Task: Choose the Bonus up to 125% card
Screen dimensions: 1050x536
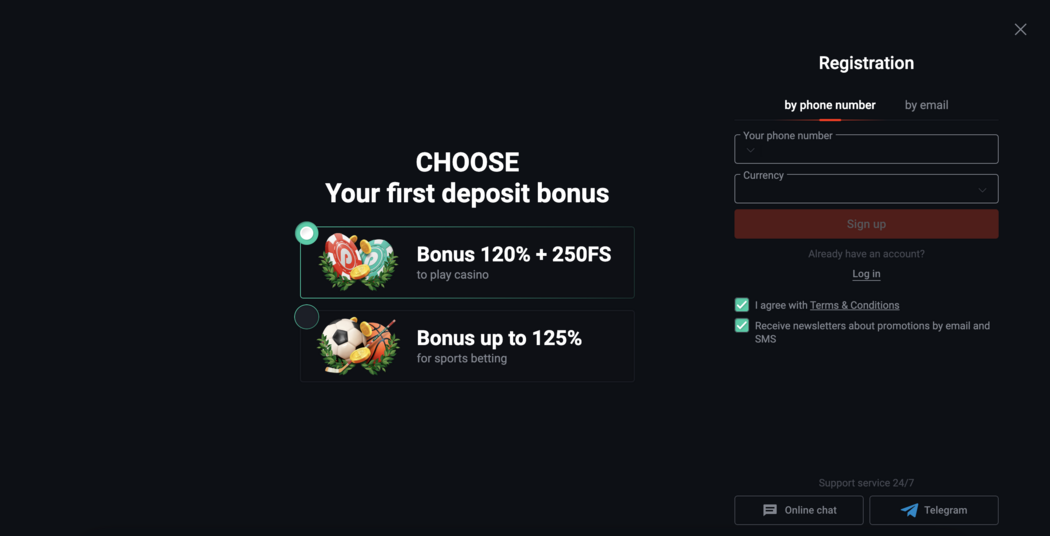Action: (x=499, y=346)
